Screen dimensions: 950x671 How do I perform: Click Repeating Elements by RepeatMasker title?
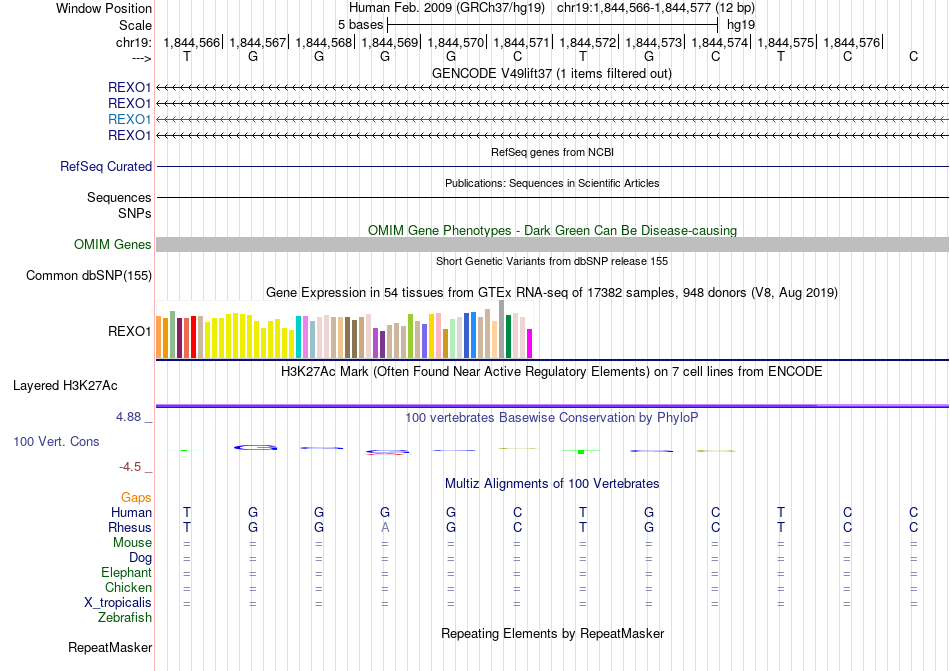point(552,633)
